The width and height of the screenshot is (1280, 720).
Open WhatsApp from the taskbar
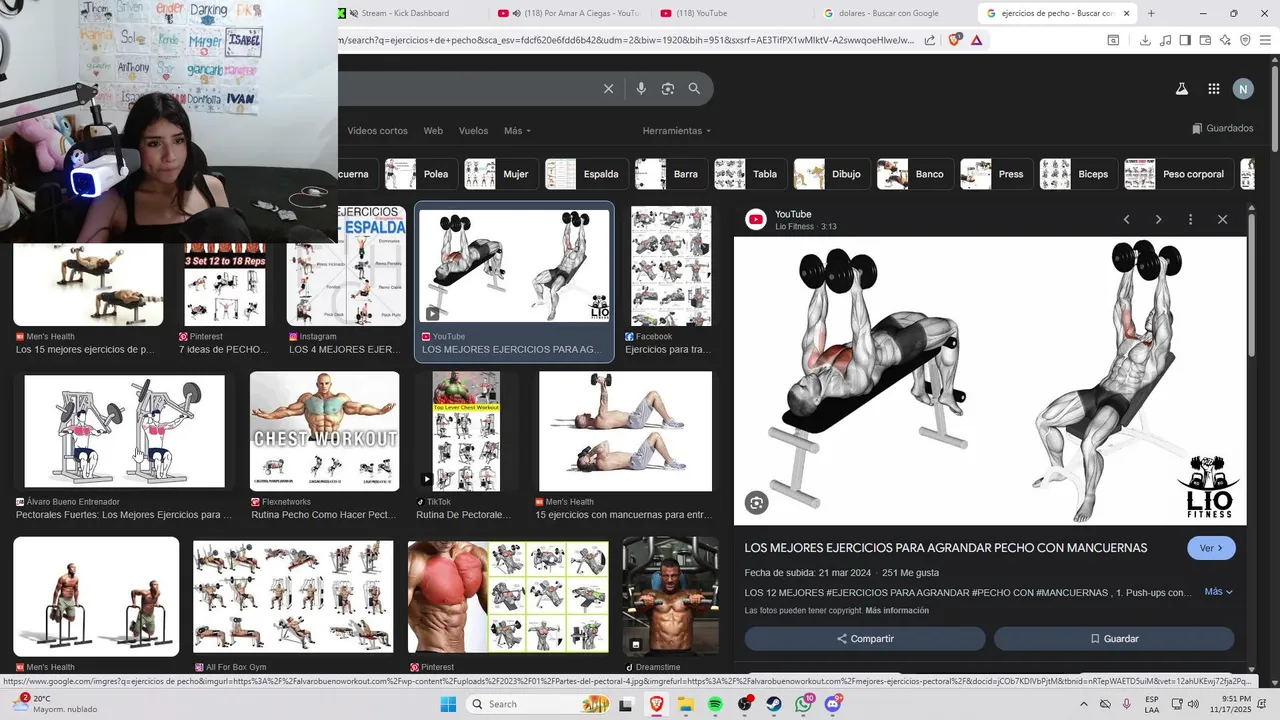click(804, 704)
